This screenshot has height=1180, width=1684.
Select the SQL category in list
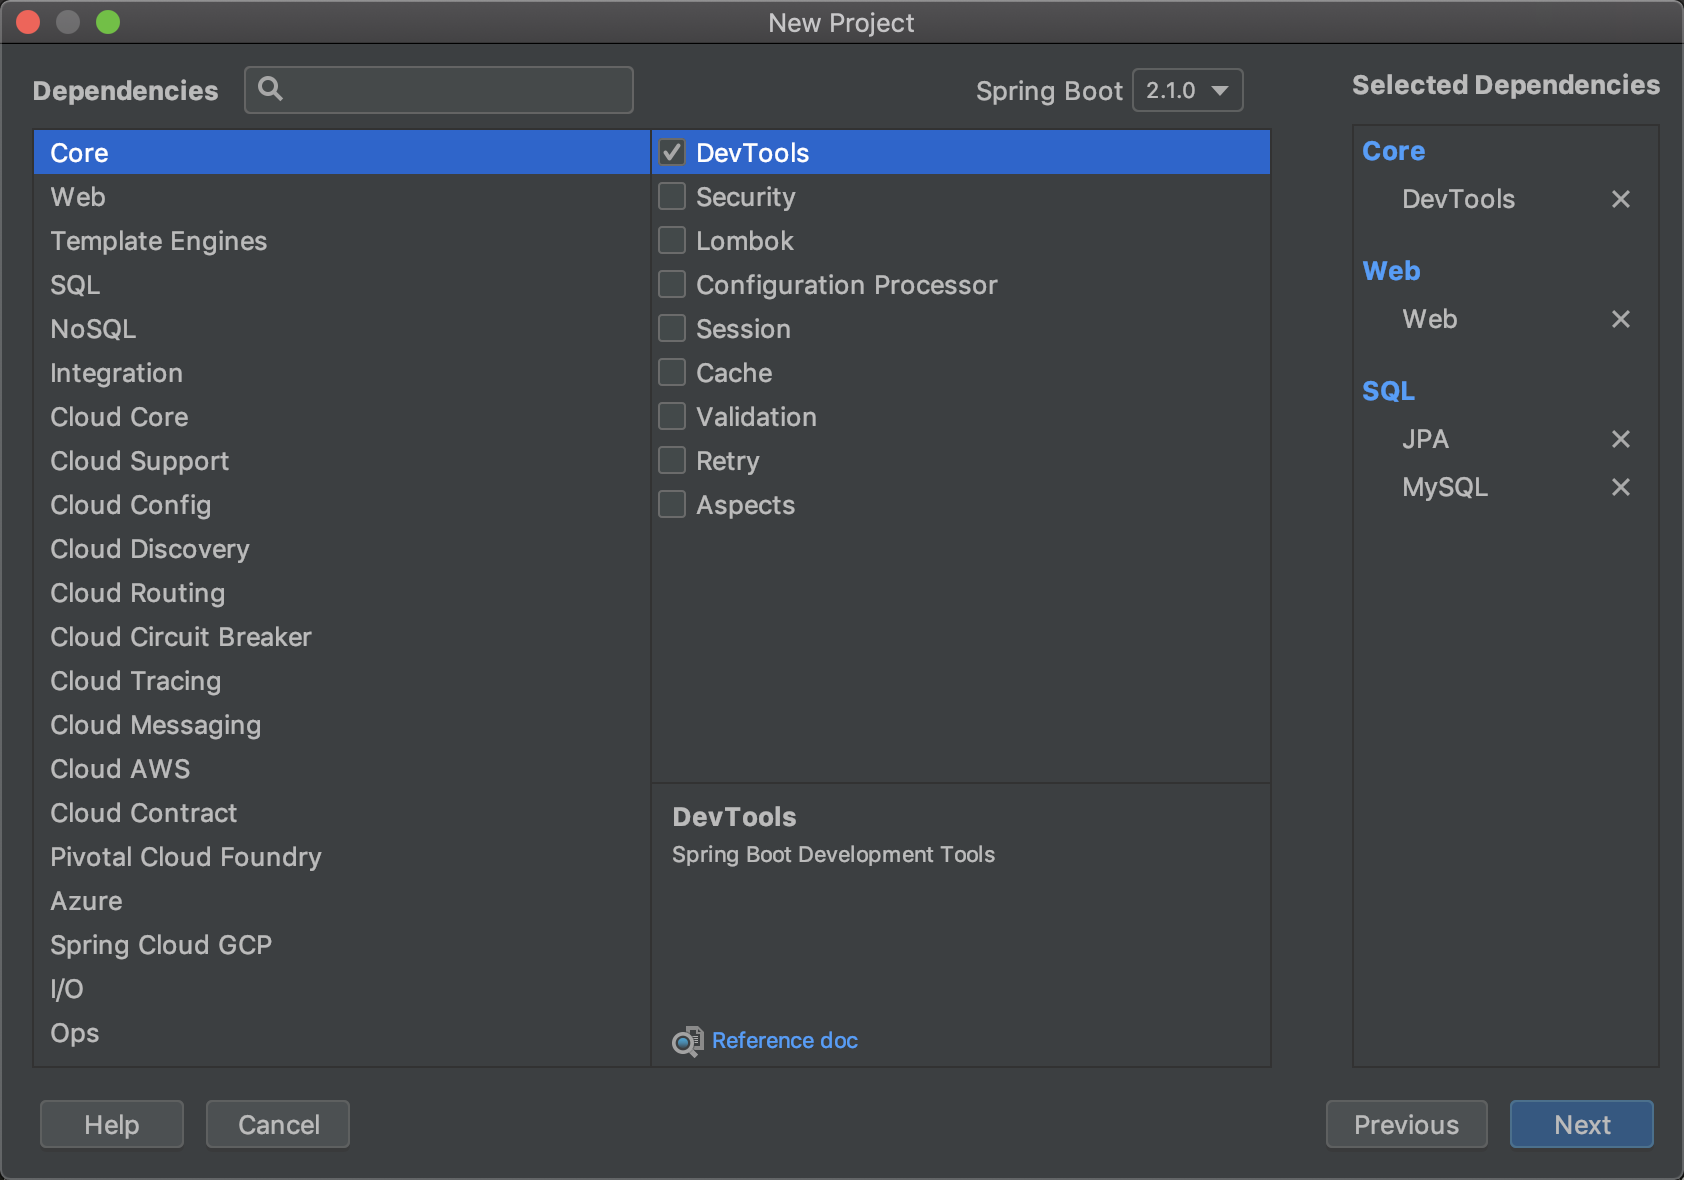(x=342, y=285)
